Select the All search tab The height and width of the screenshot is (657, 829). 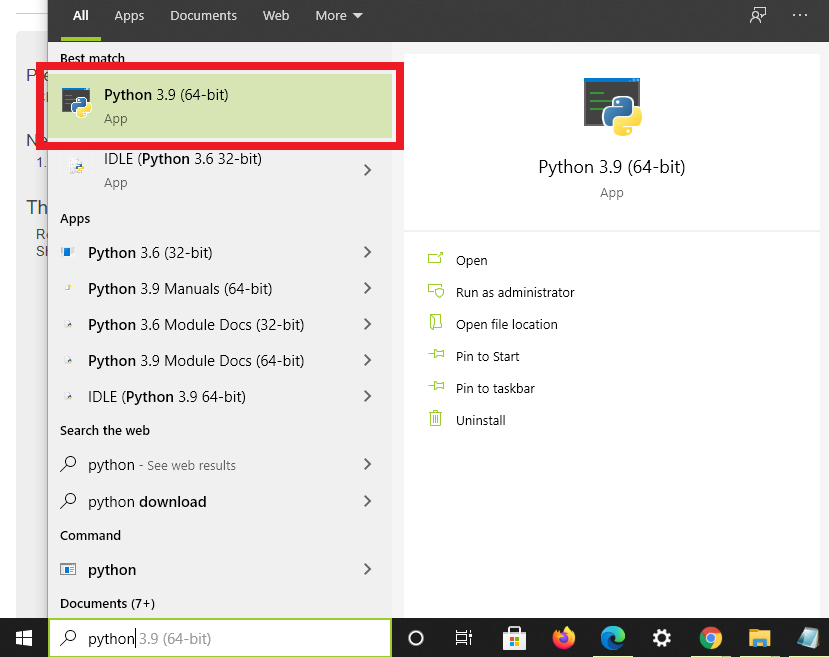[80, 15]
